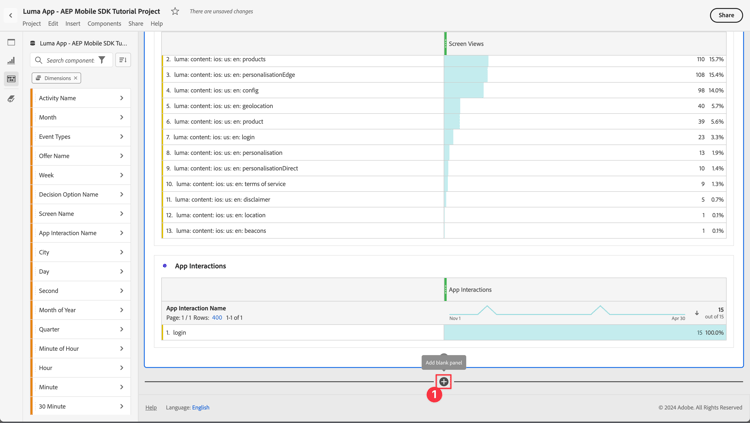Favorite the project with the star icon
The width and height of the screenshot is (750, 423).
[x=175, y=11]
